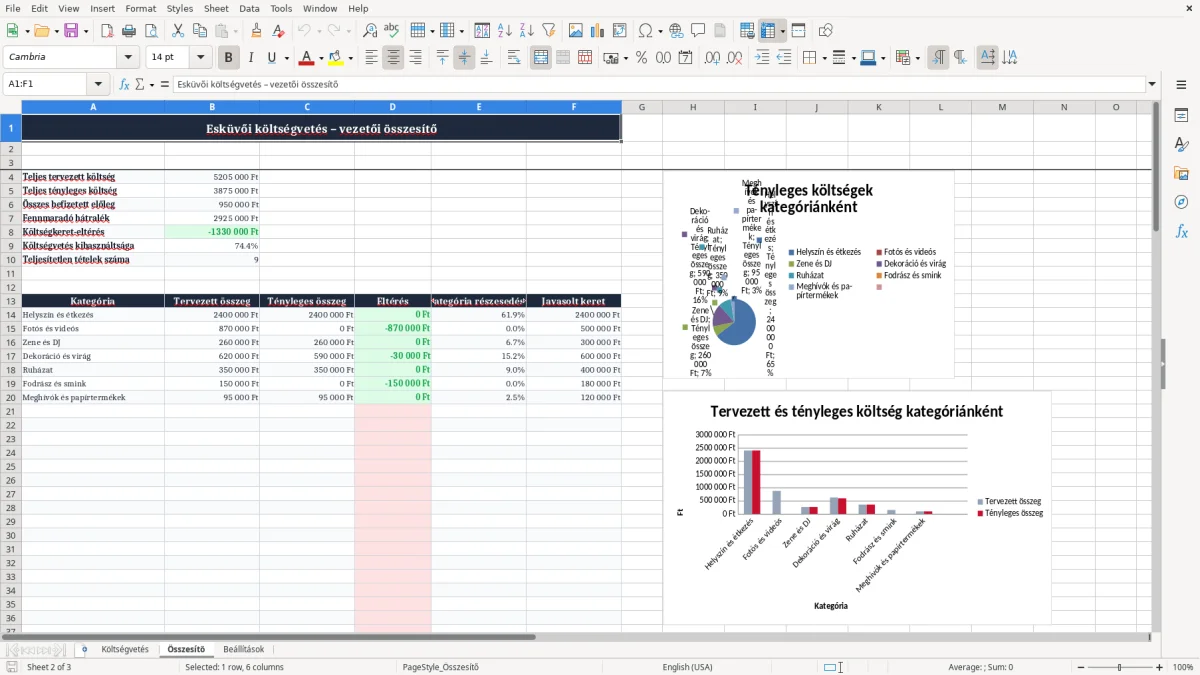Toggle Align Left
Viewport: 1200px width, 675px height.
coord(371,58)
